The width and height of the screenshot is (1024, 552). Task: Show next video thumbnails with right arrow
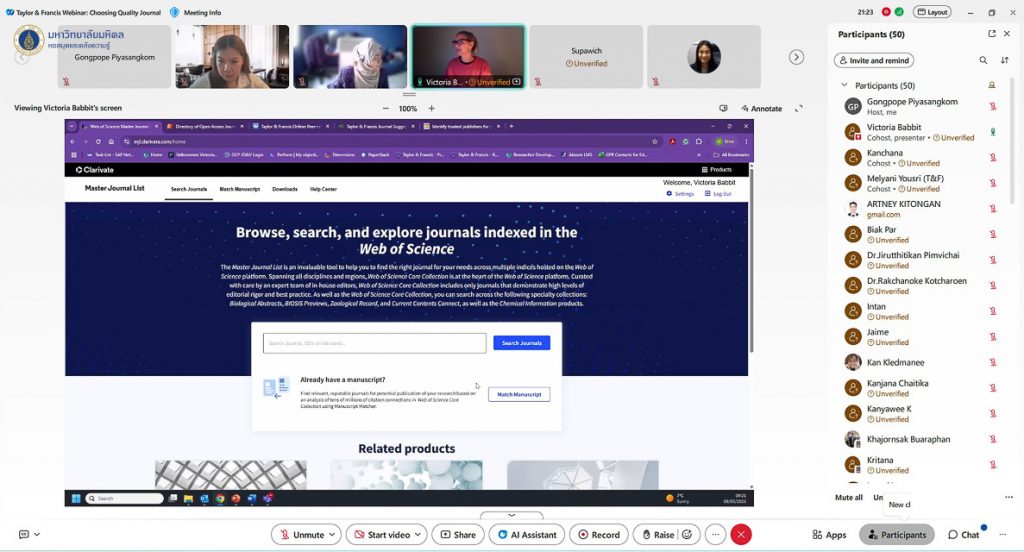(x=796, y=57)
